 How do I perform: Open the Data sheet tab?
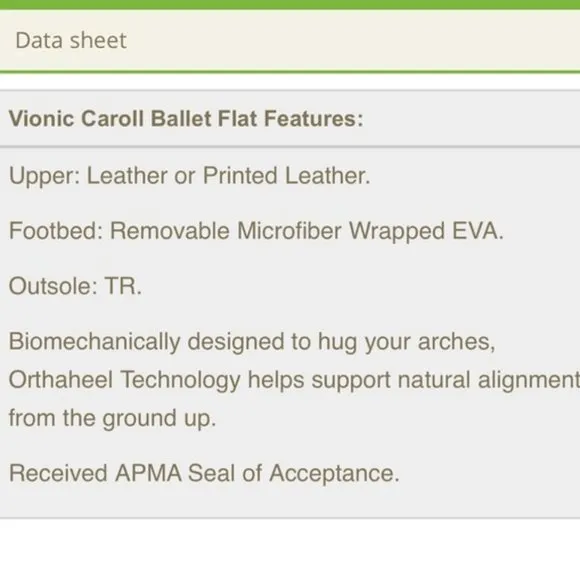tap(71, 40)
